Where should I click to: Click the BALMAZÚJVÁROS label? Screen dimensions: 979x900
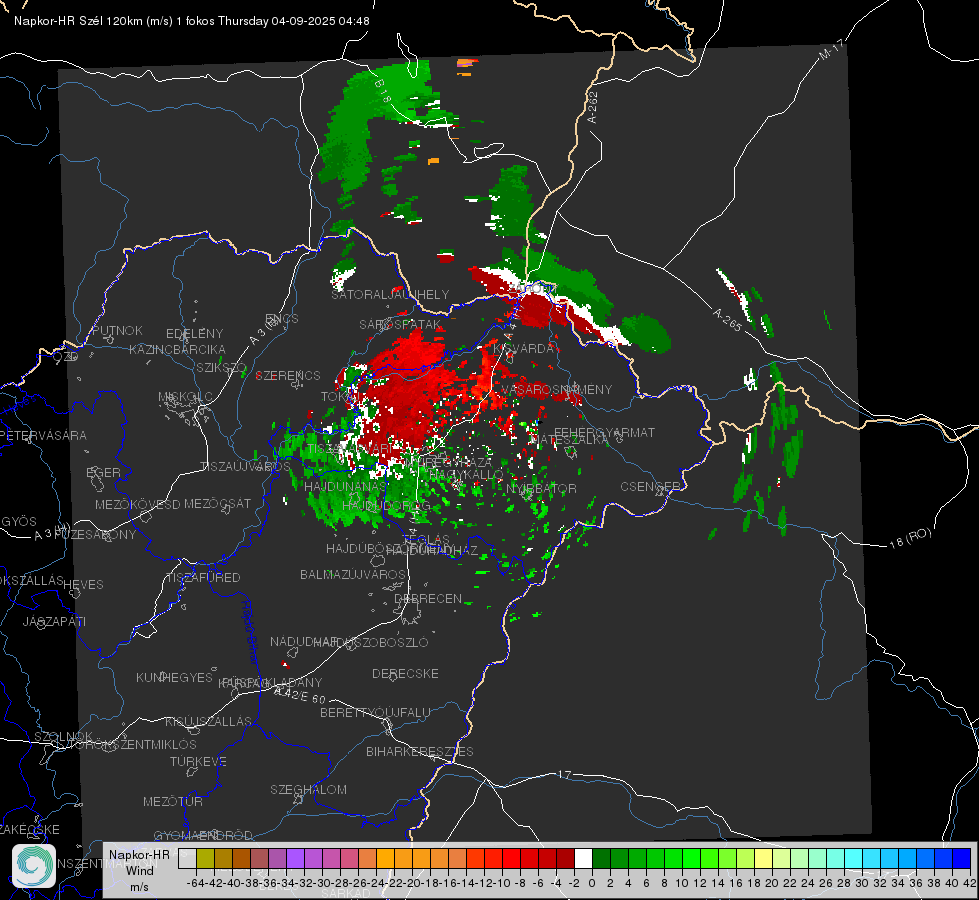[x=353, y=574]
